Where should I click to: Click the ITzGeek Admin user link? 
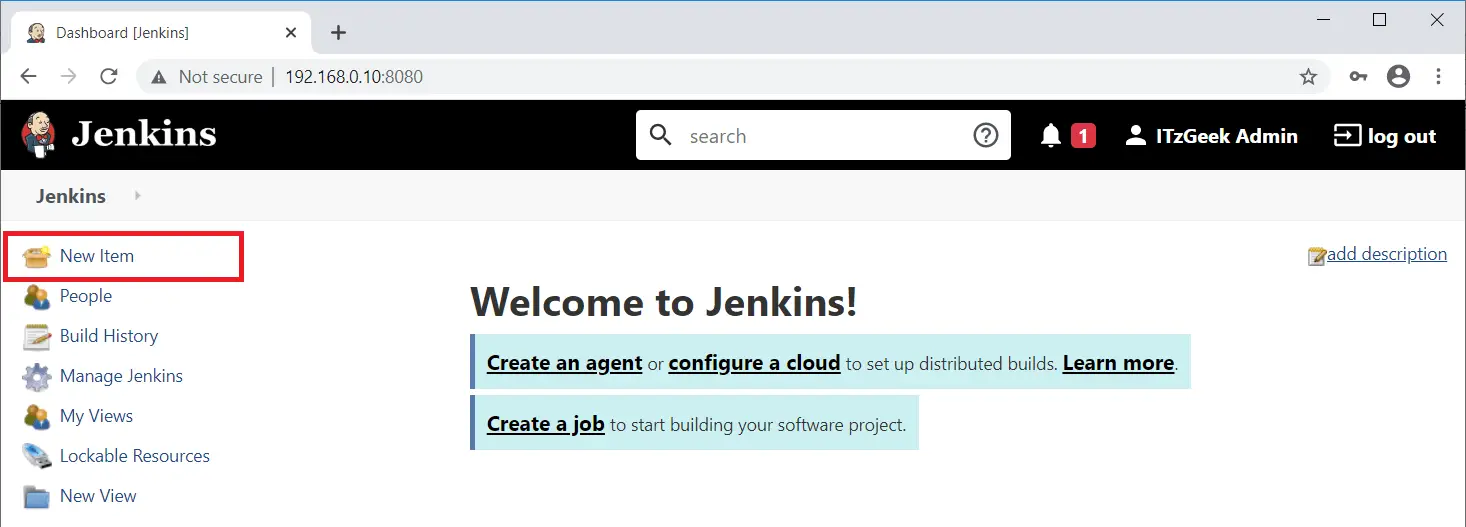[x=1227, y=136]
